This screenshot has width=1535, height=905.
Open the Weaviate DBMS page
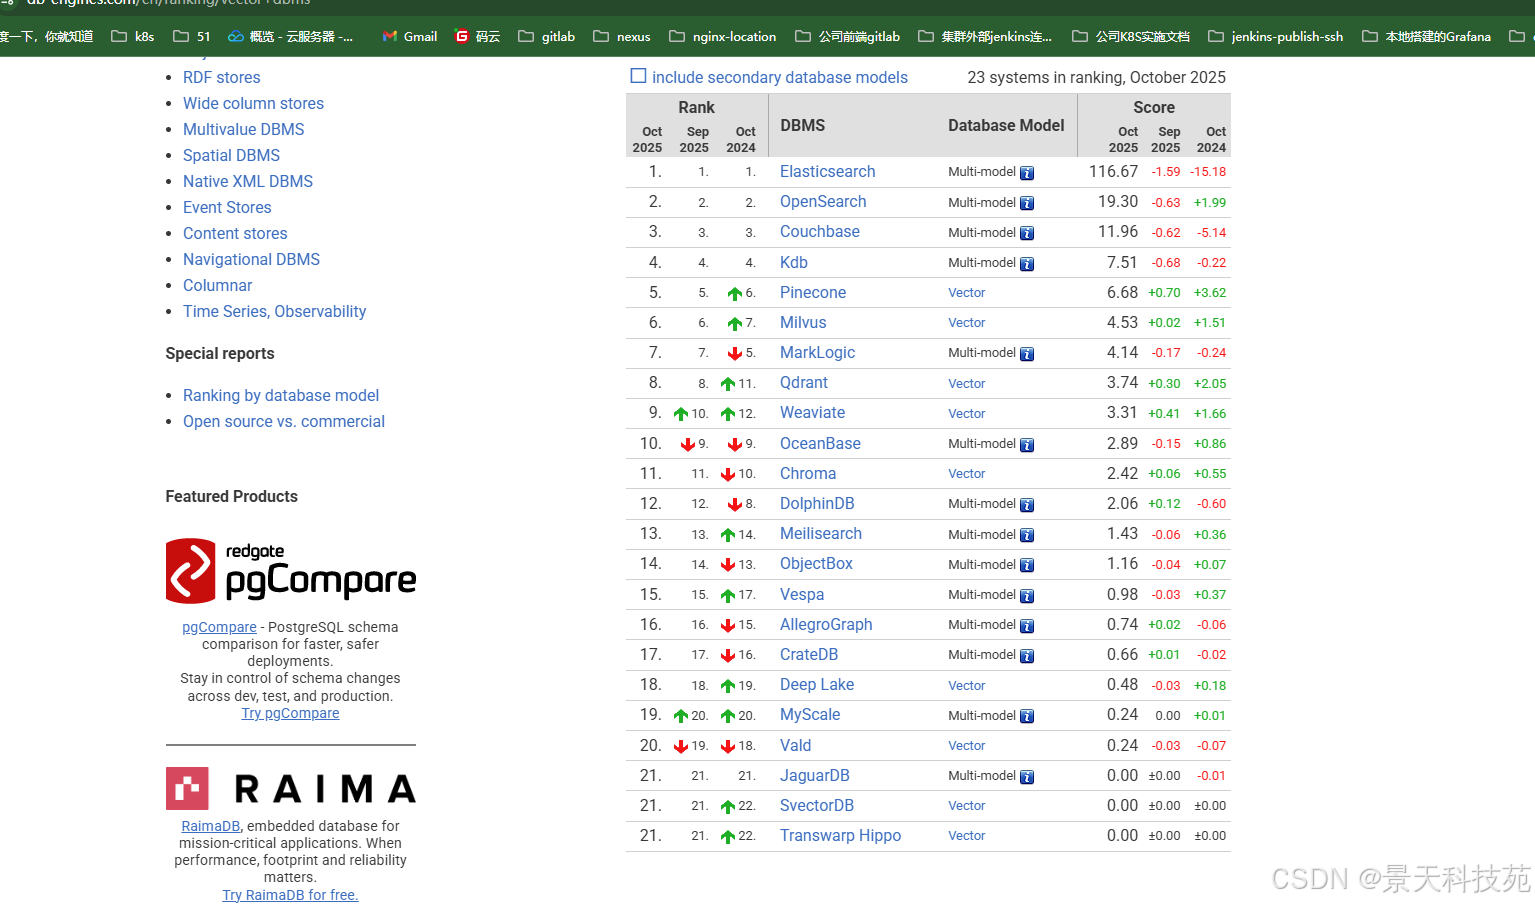click(813, 412)
